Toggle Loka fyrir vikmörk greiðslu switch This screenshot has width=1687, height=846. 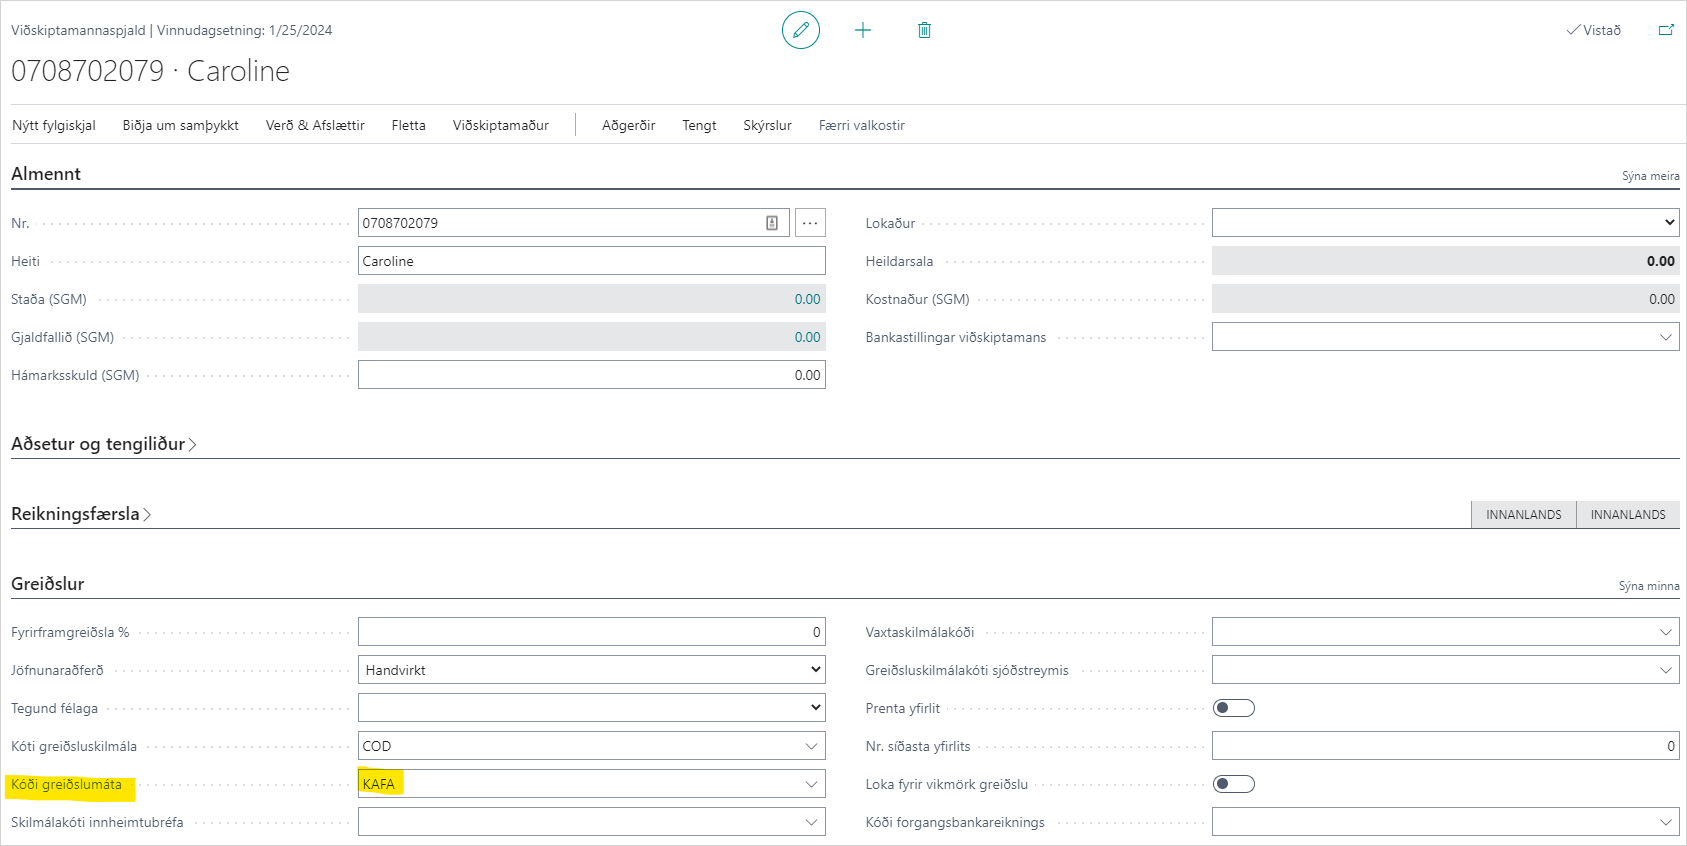click(1233, 784)
